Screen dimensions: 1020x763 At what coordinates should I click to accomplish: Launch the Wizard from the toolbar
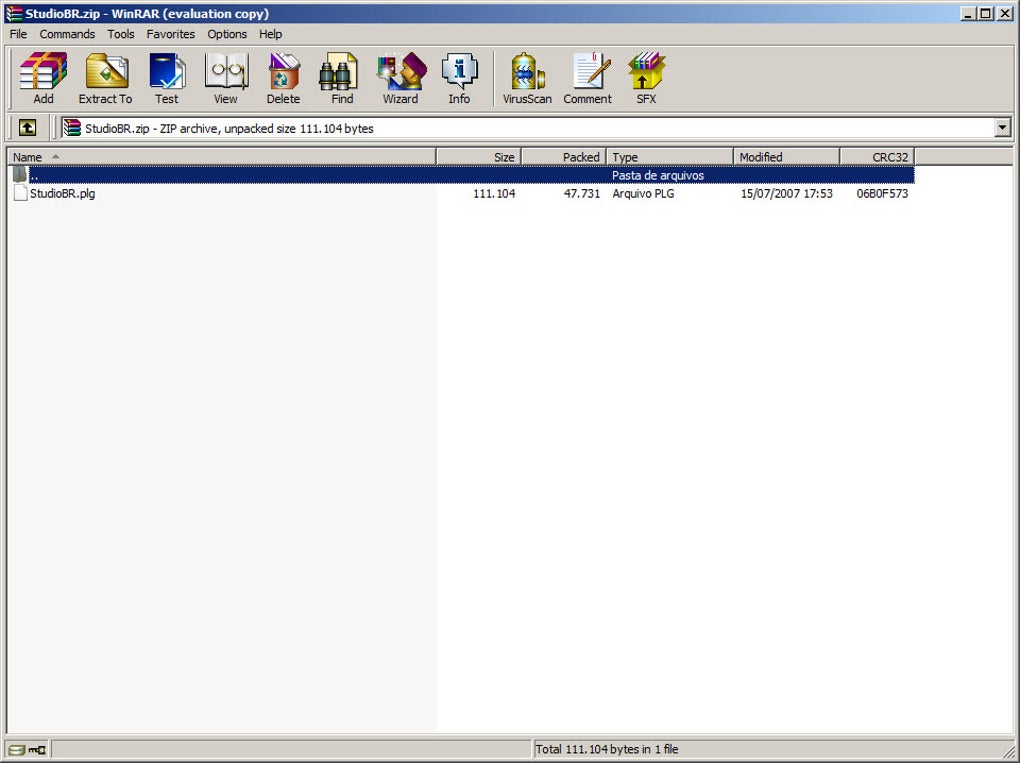(400, 78)
